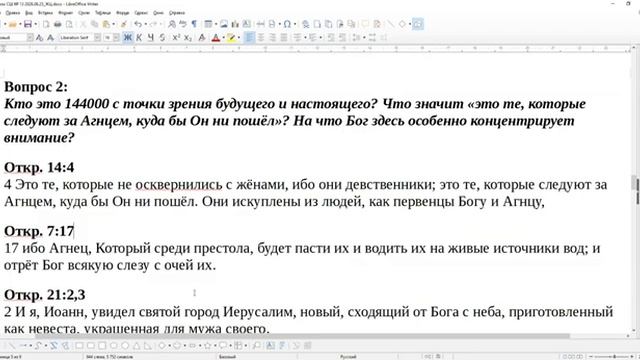This screenshot has height=360, width=640.
Task: Toggle Italic (К) formatting
Action: point(139,38)
